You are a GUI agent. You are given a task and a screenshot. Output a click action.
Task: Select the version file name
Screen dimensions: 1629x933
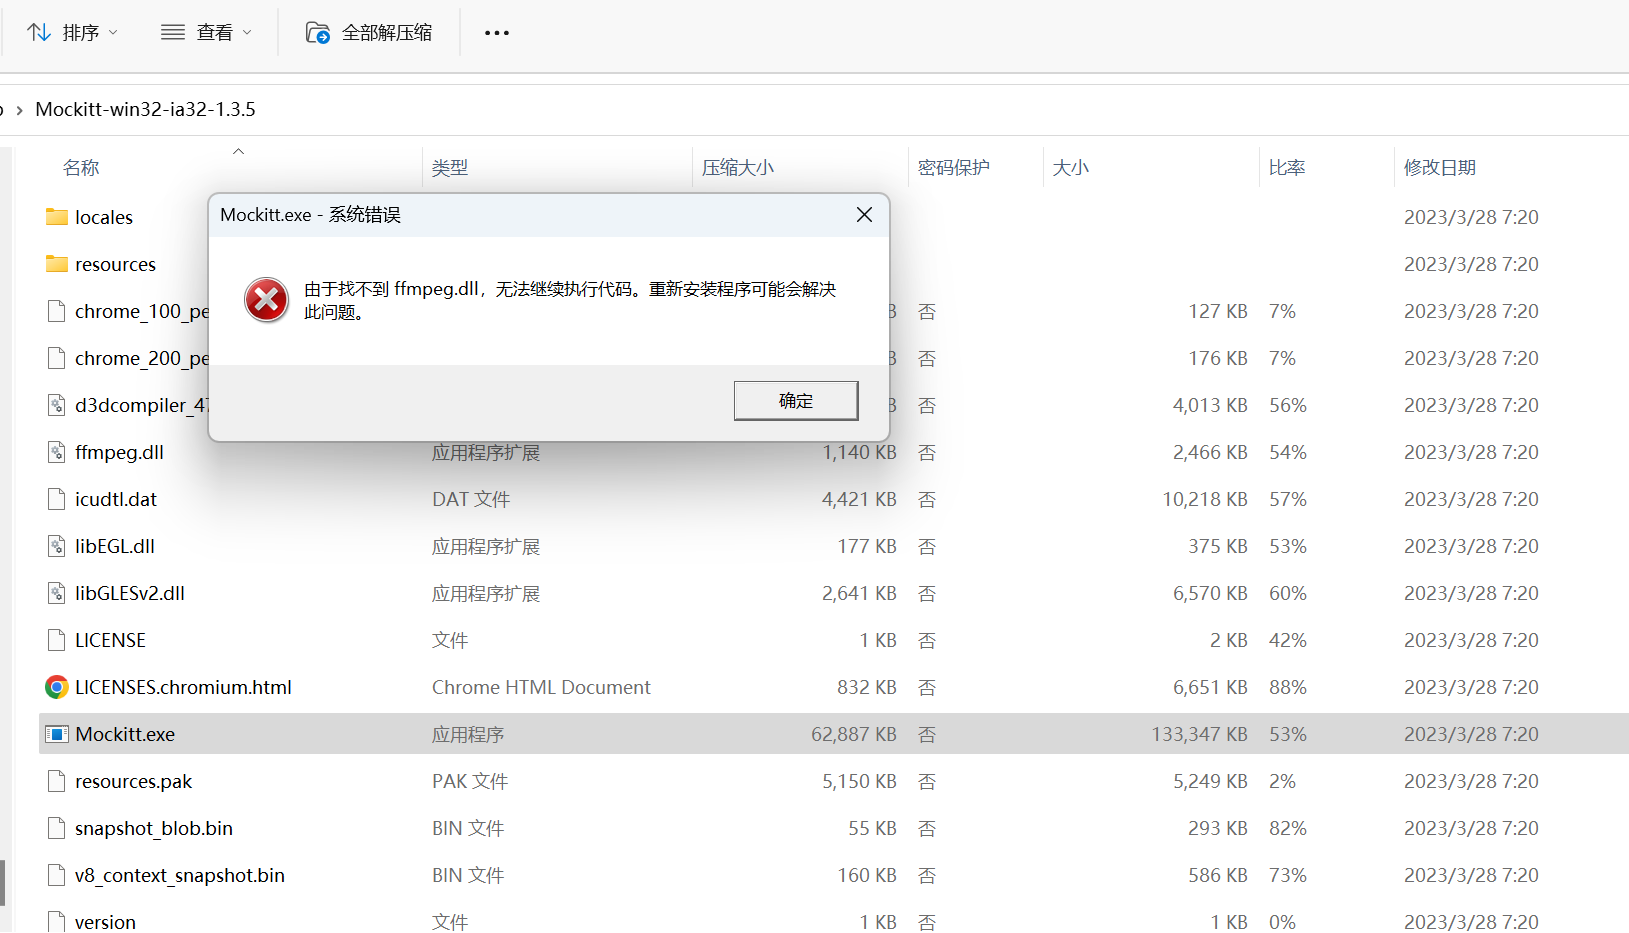(x=105, y=922)
